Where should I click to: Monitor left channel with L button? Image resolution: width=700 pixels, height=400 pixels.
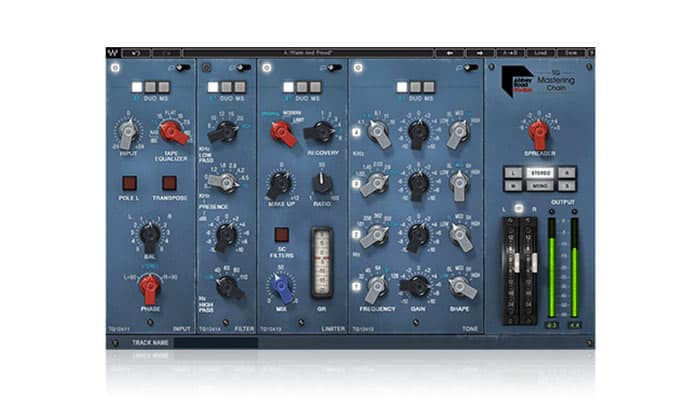[514, 173]
